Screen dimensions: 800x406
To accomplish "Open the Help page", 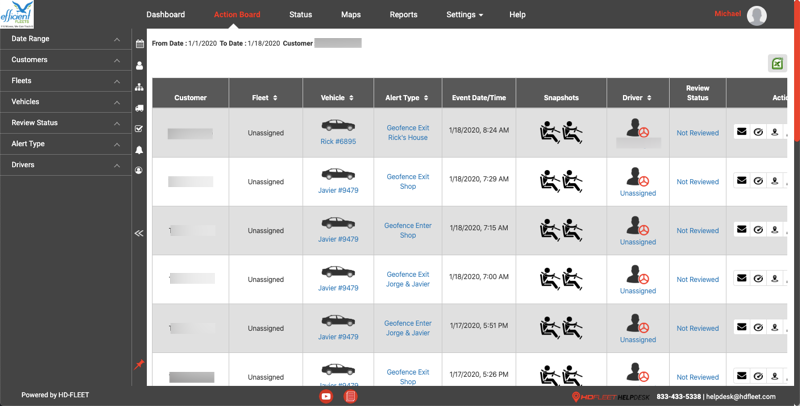I will [517, 14].
